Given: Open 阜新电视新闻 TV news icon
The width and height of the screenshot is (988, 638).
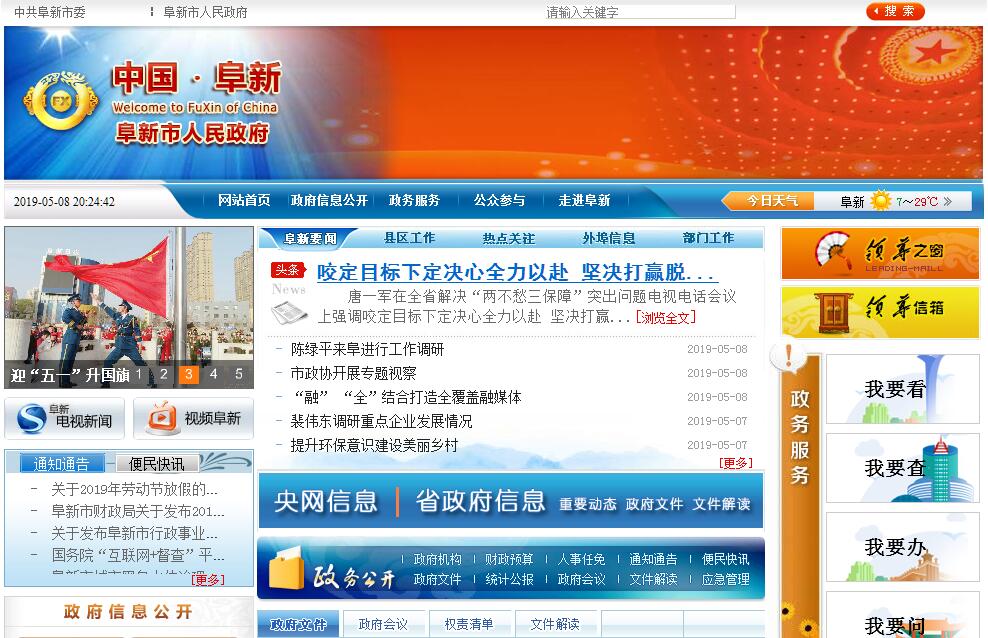Looking at the screenshot, I should [x=65, y=419].
